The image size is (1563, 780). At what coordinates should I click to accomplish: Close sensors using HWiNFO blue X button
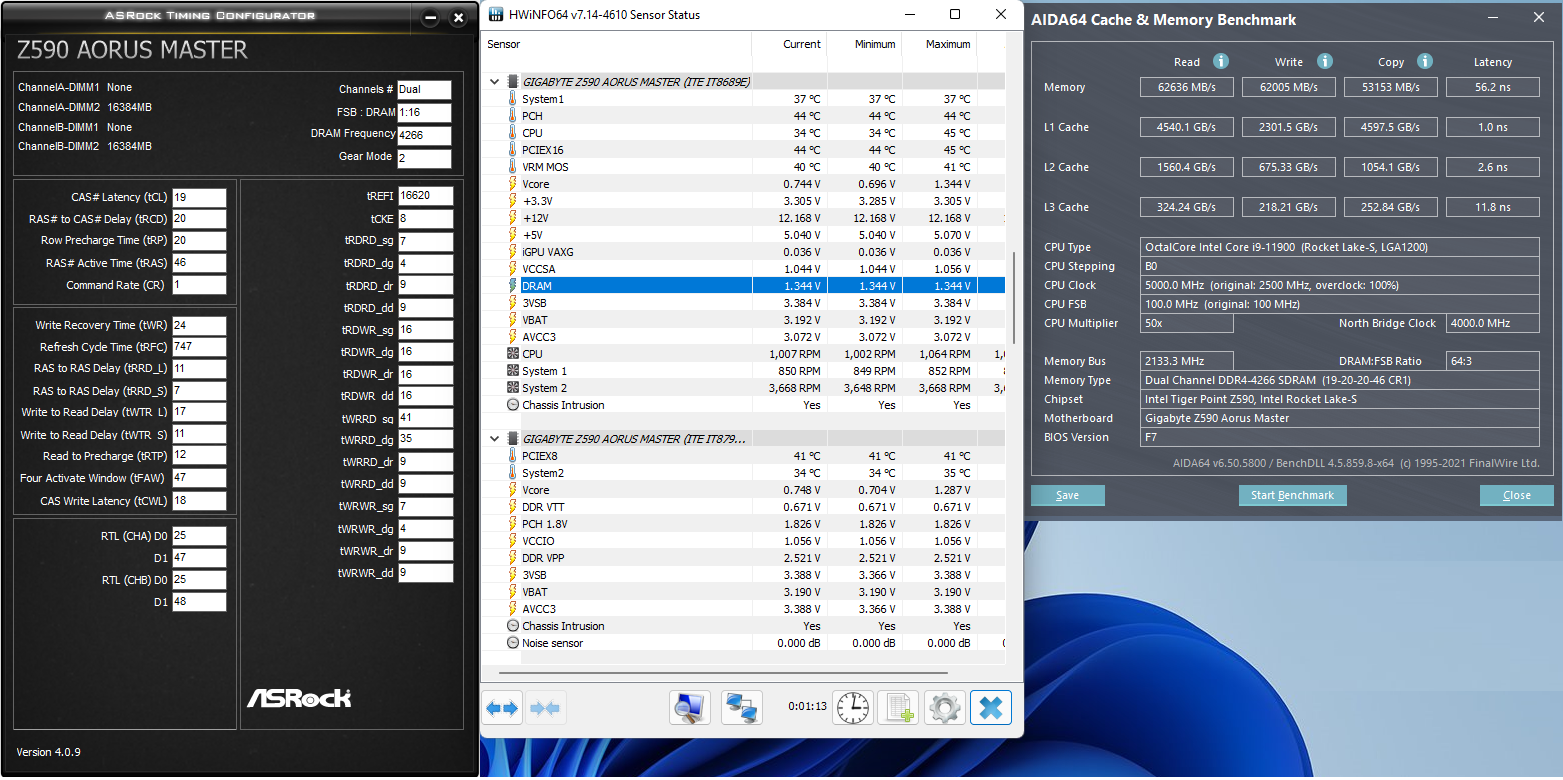pos(991,708)
